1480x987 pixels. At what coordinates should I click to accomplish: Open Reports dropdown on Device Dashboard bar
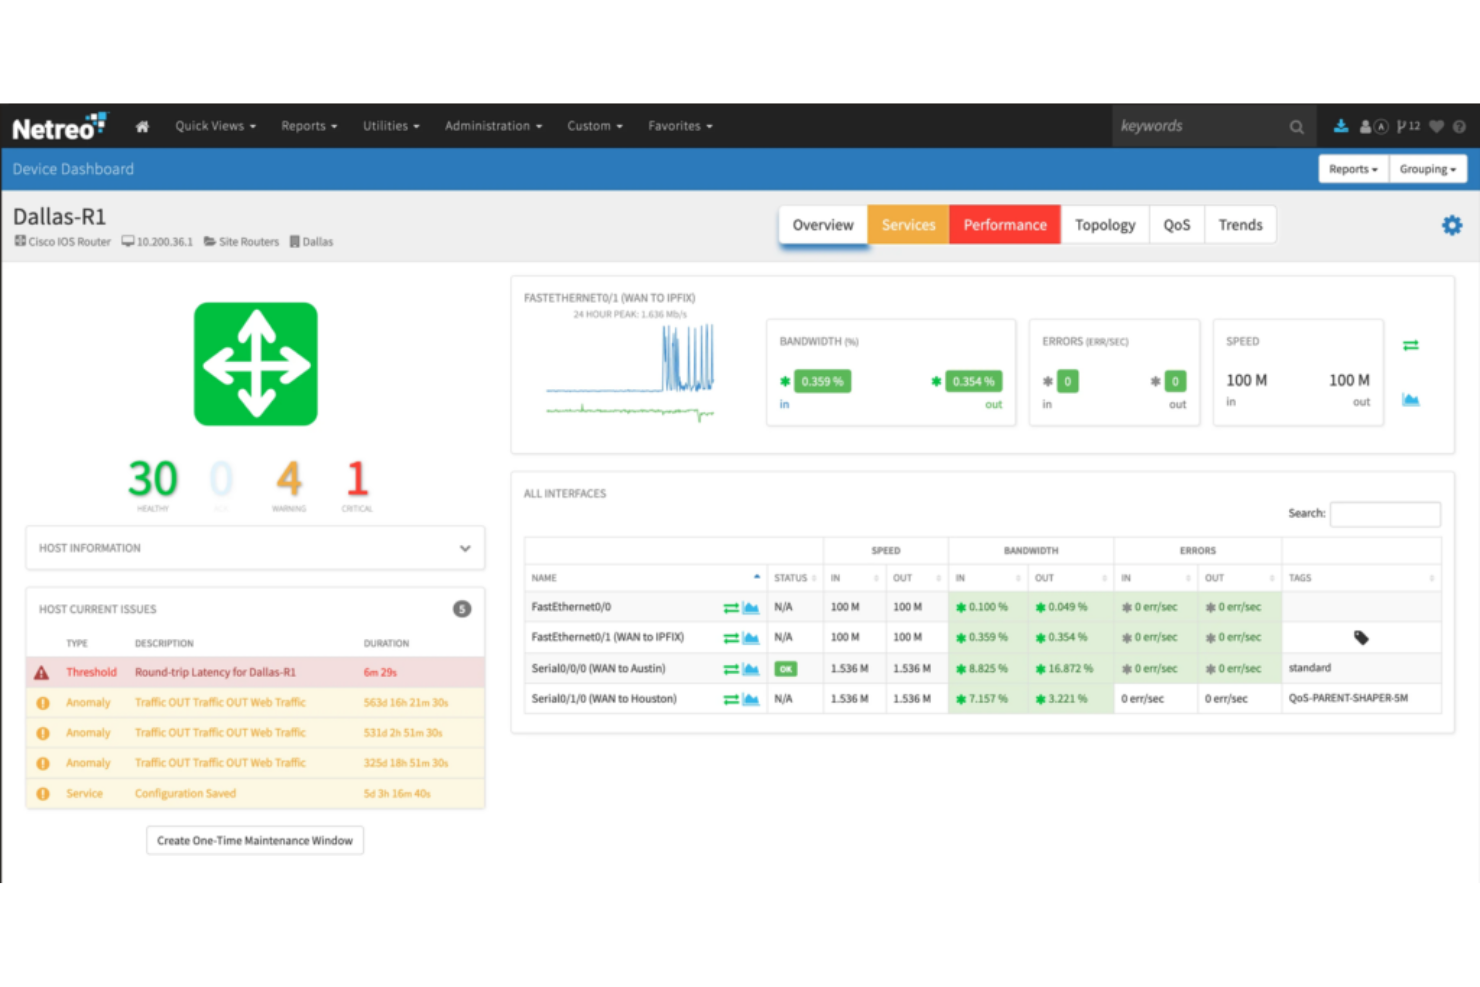1353,169
